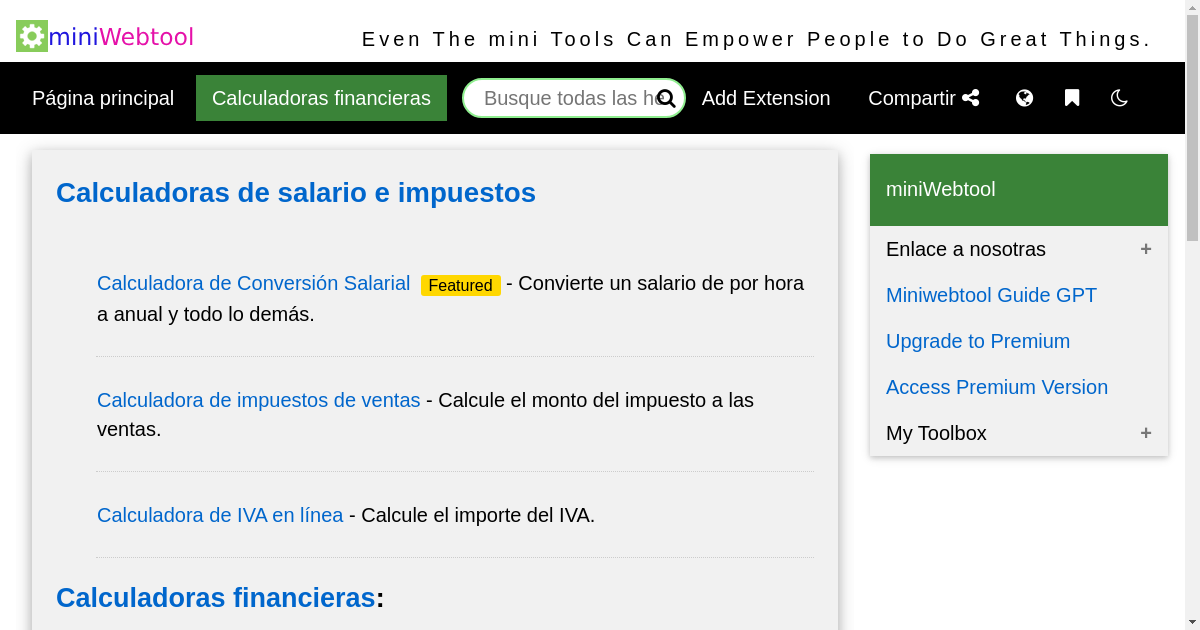This screenshot has width=1200, height=630.
Task: Click the green gear miniWebtool logo icon
Action: click(30, 36)
